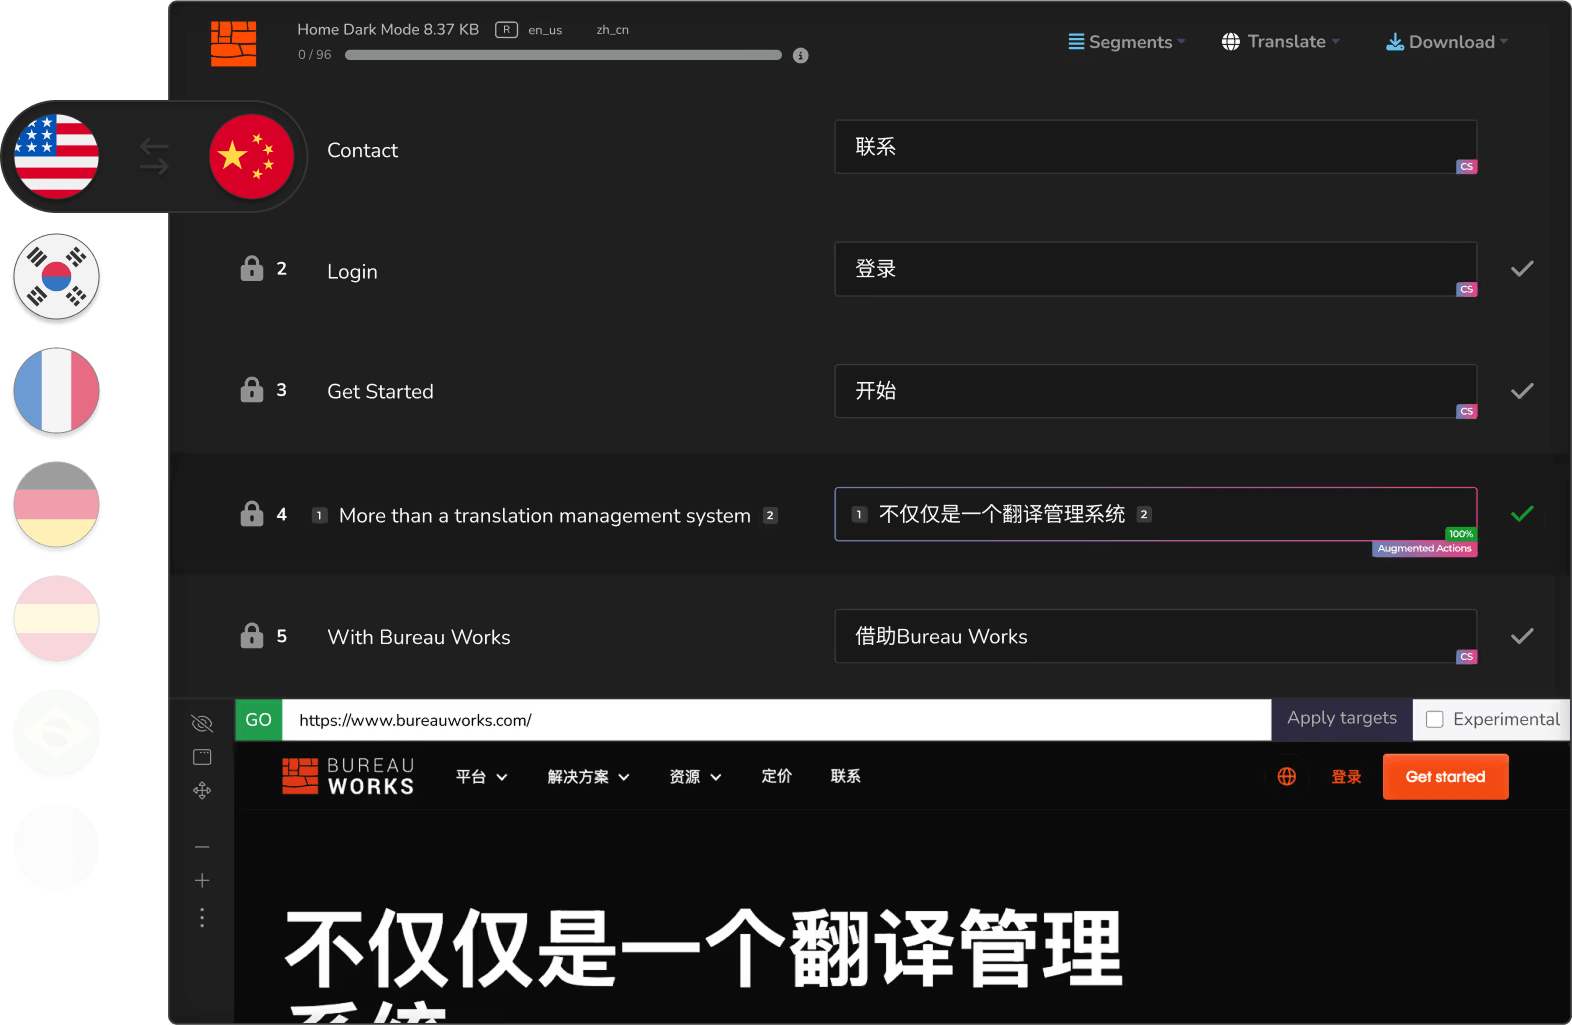The width and height of the screenshot is (1572, 1025).
Task: Click the preview window frame icon
Action: [202, 757]
